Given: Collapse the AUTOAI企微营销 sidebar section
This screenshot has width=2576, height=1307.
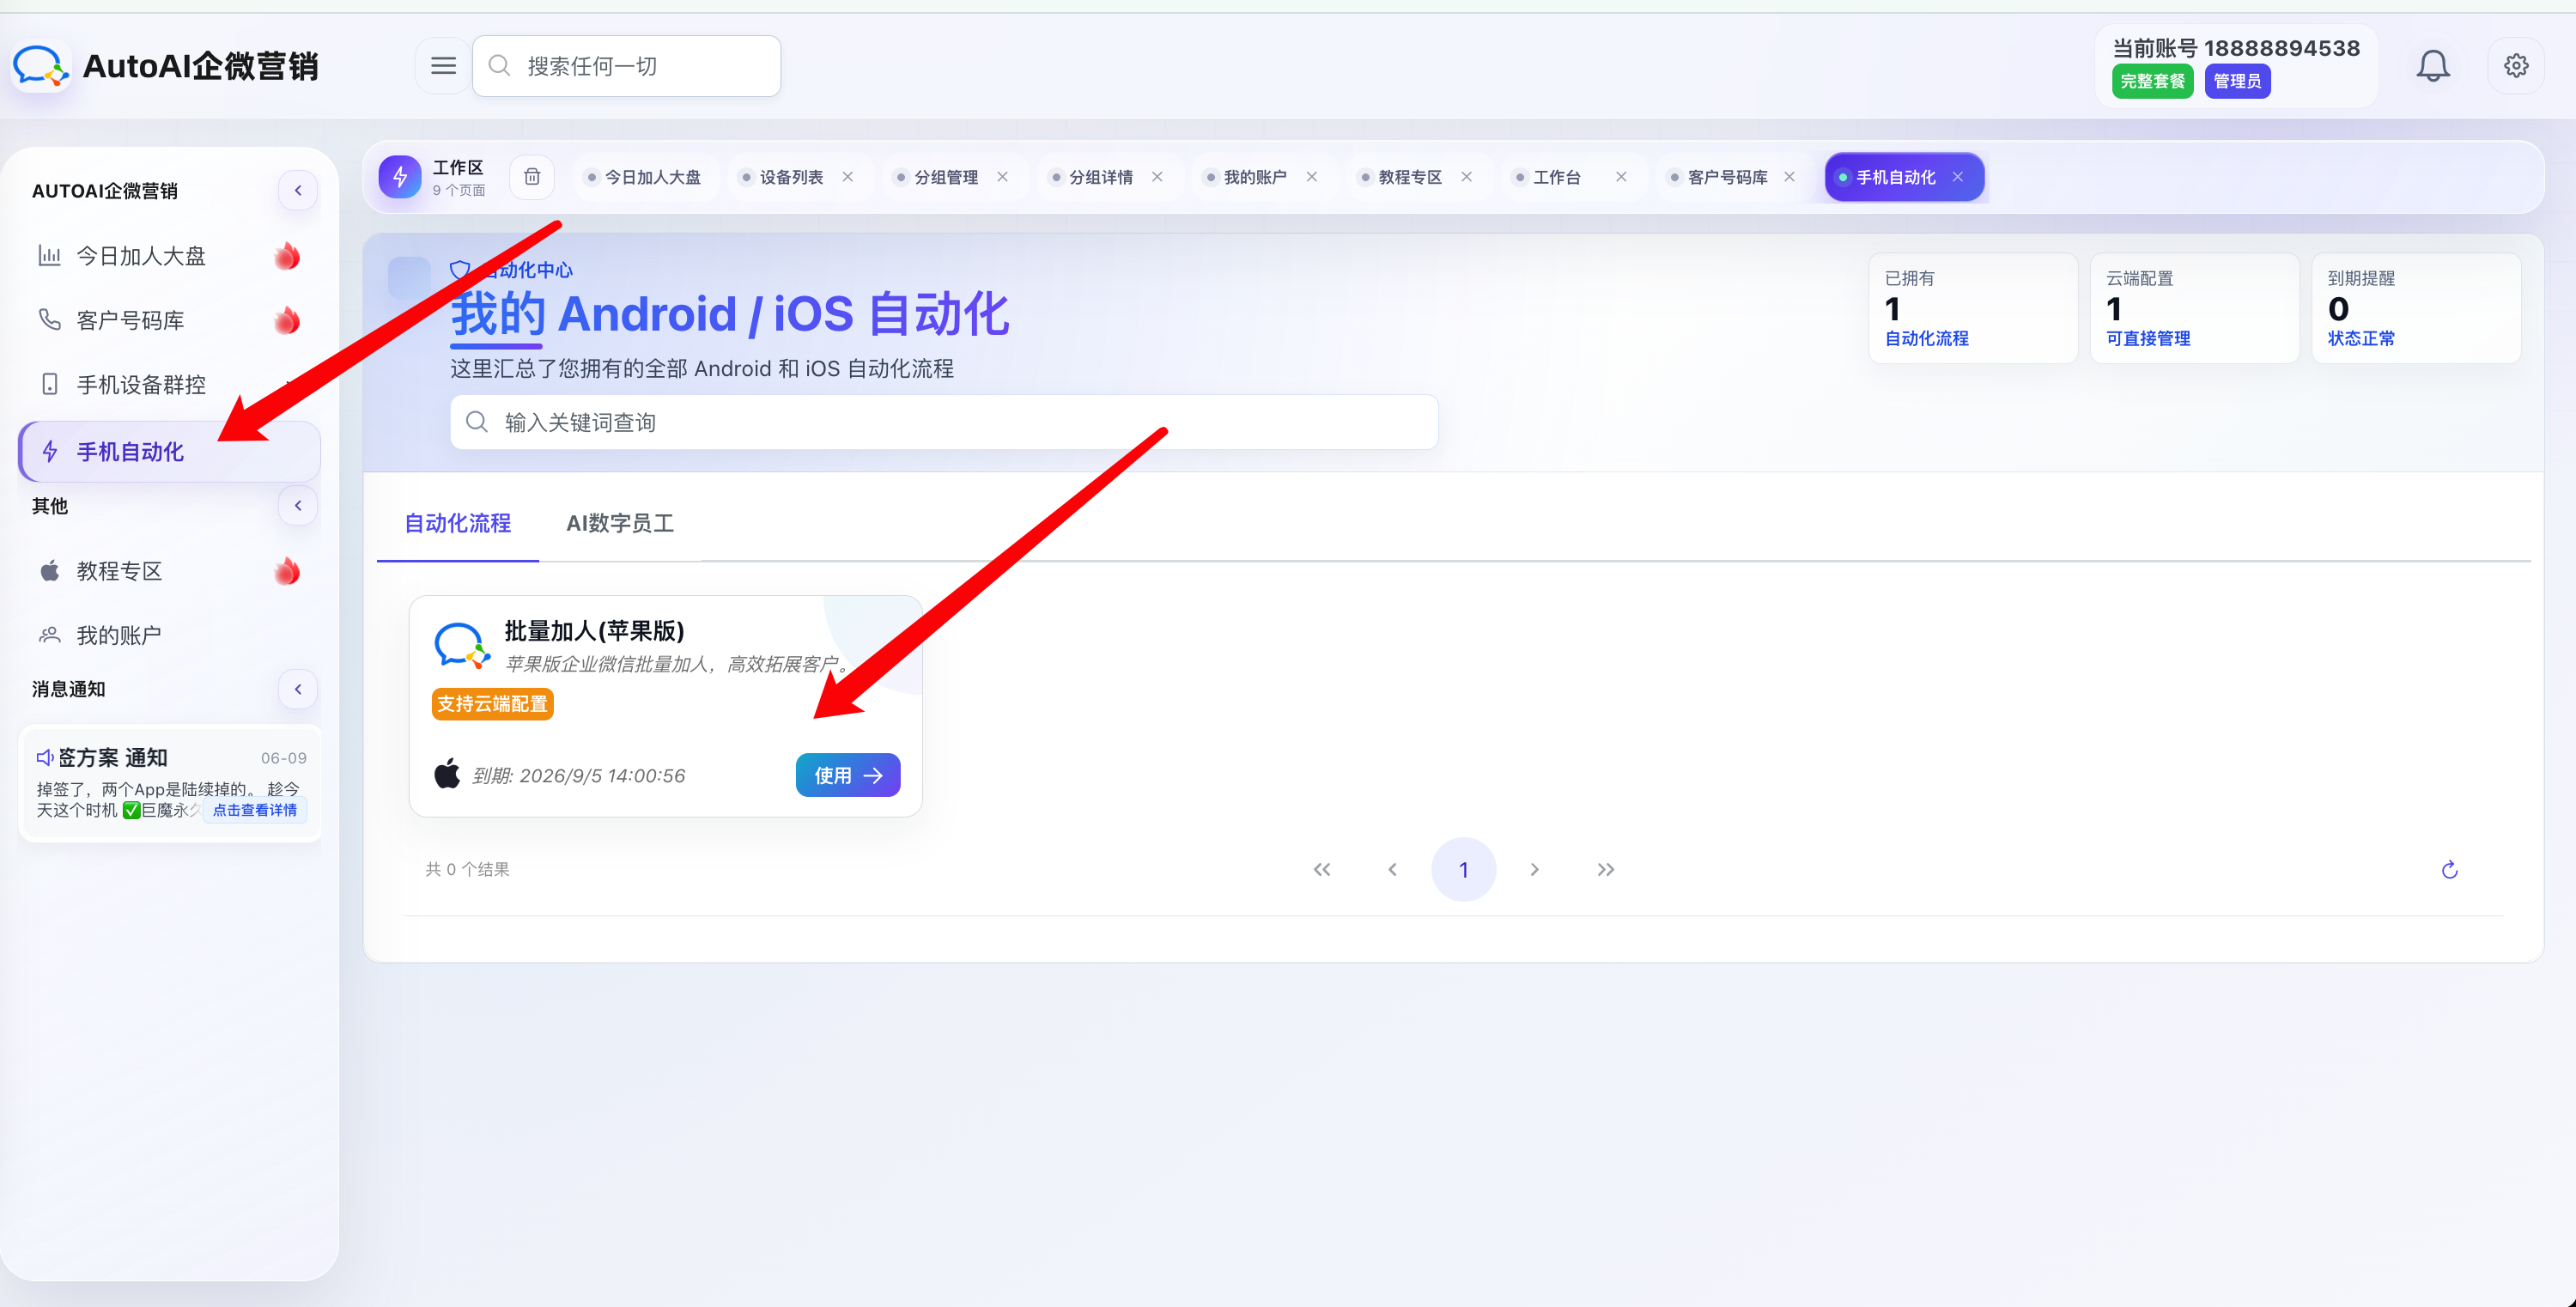Looking at the screenshot, I should click(298, 191).
